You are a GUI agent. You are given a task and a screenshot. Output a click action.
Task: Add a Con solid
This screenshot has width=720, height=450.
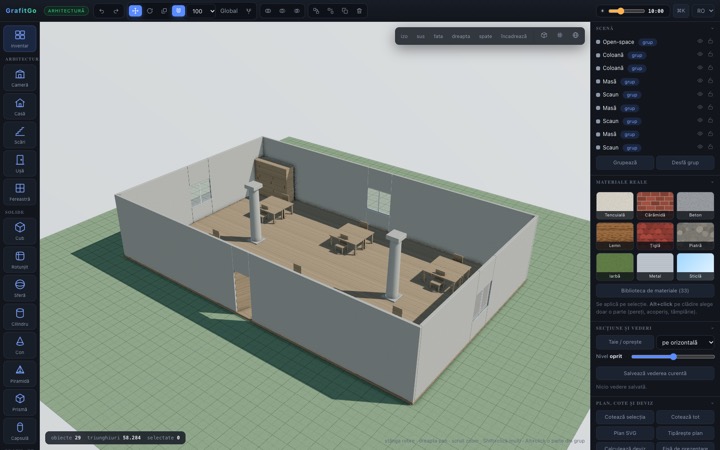(x=20, y=345)
